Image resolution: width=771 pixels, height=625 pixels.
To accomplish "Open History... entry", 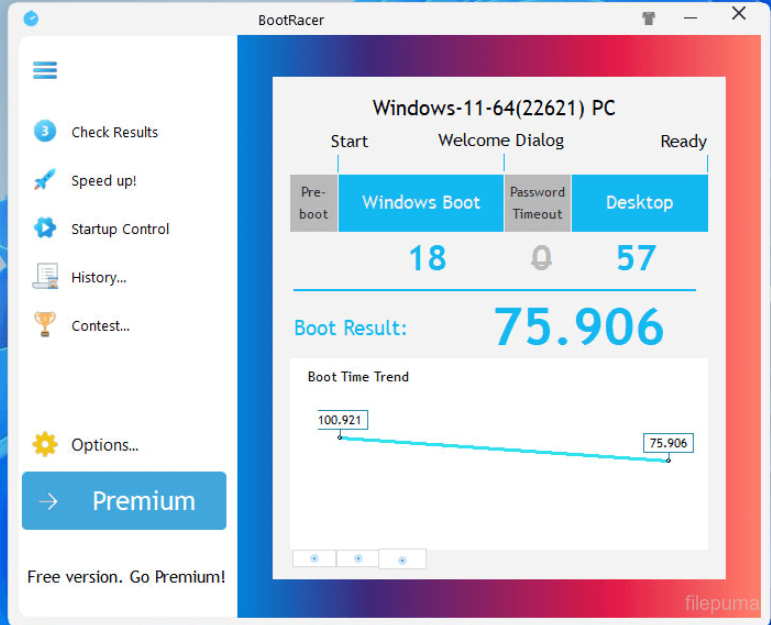I will (99, 278).
